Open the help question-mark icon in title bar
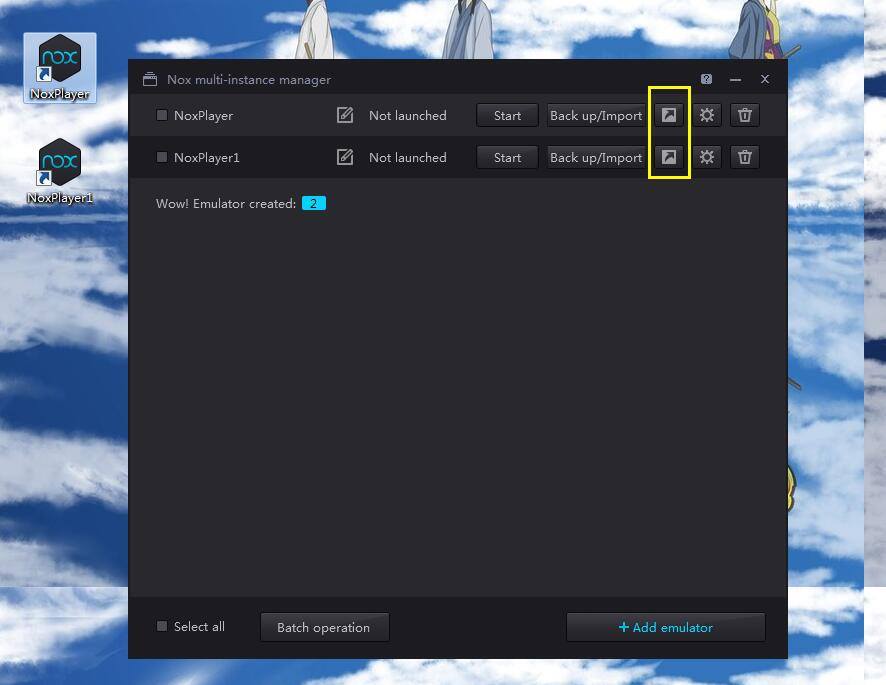 pos(706,79)
